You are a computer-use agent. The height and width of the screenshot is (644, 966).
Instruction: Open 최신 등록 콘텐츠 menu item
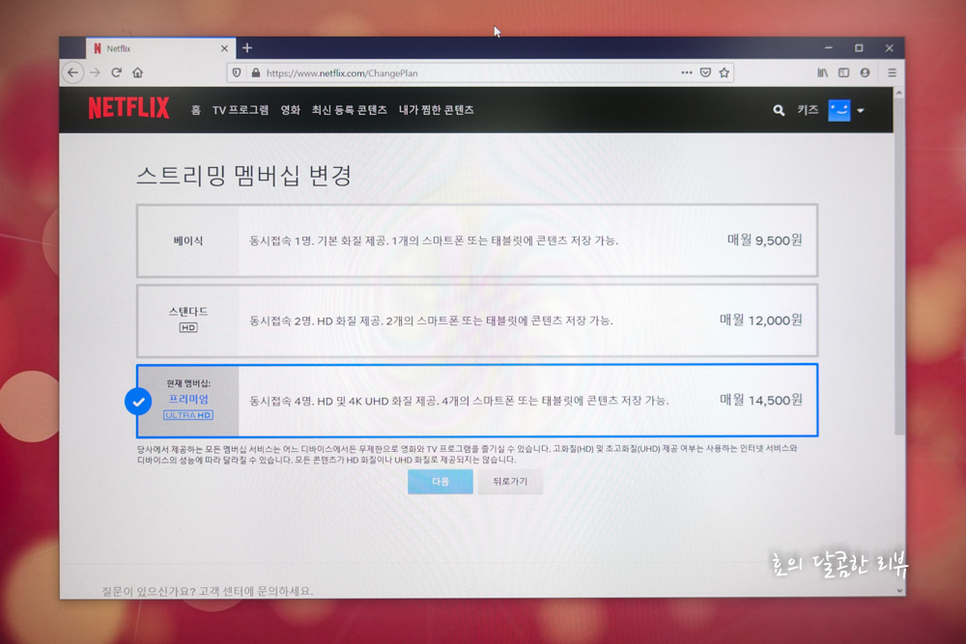349,110
